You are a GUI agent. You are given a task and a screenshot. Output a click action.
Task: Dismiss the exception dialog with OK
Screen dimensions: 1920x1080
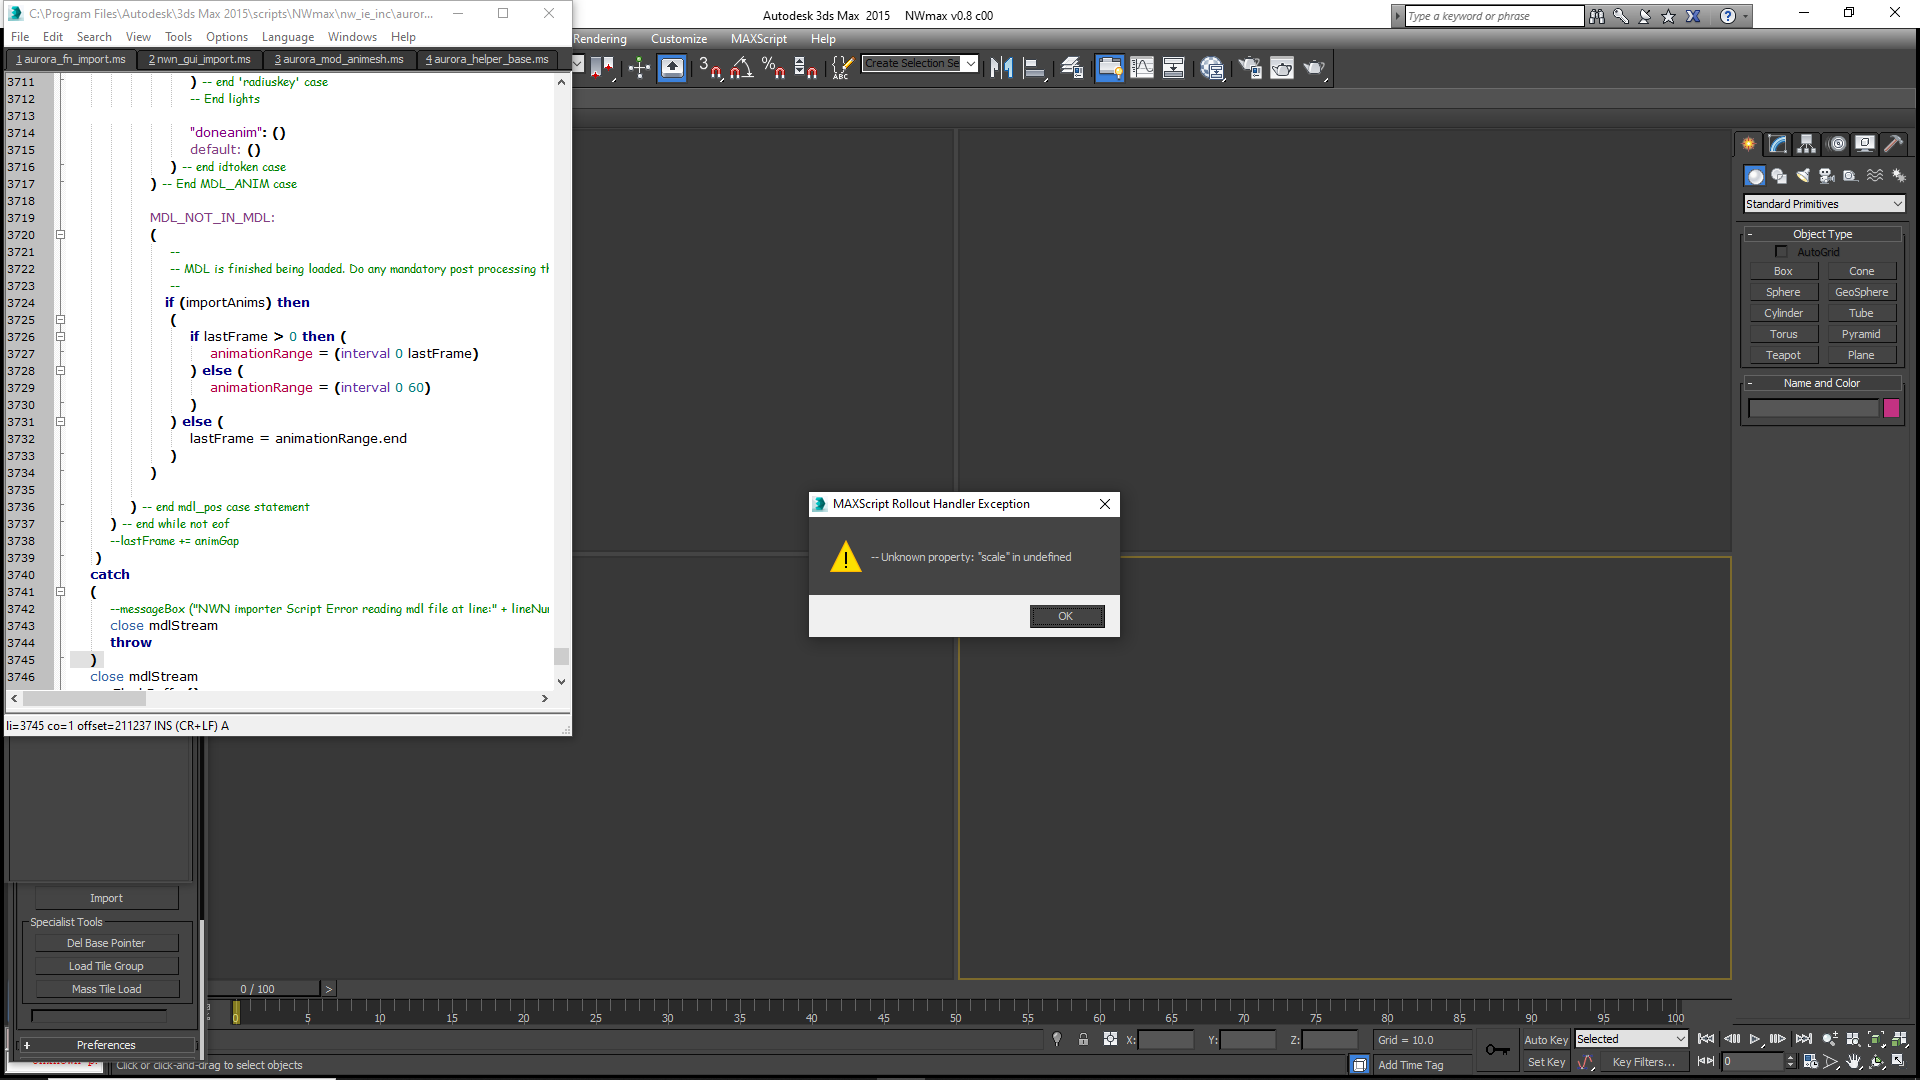[x=1067, y=616]
